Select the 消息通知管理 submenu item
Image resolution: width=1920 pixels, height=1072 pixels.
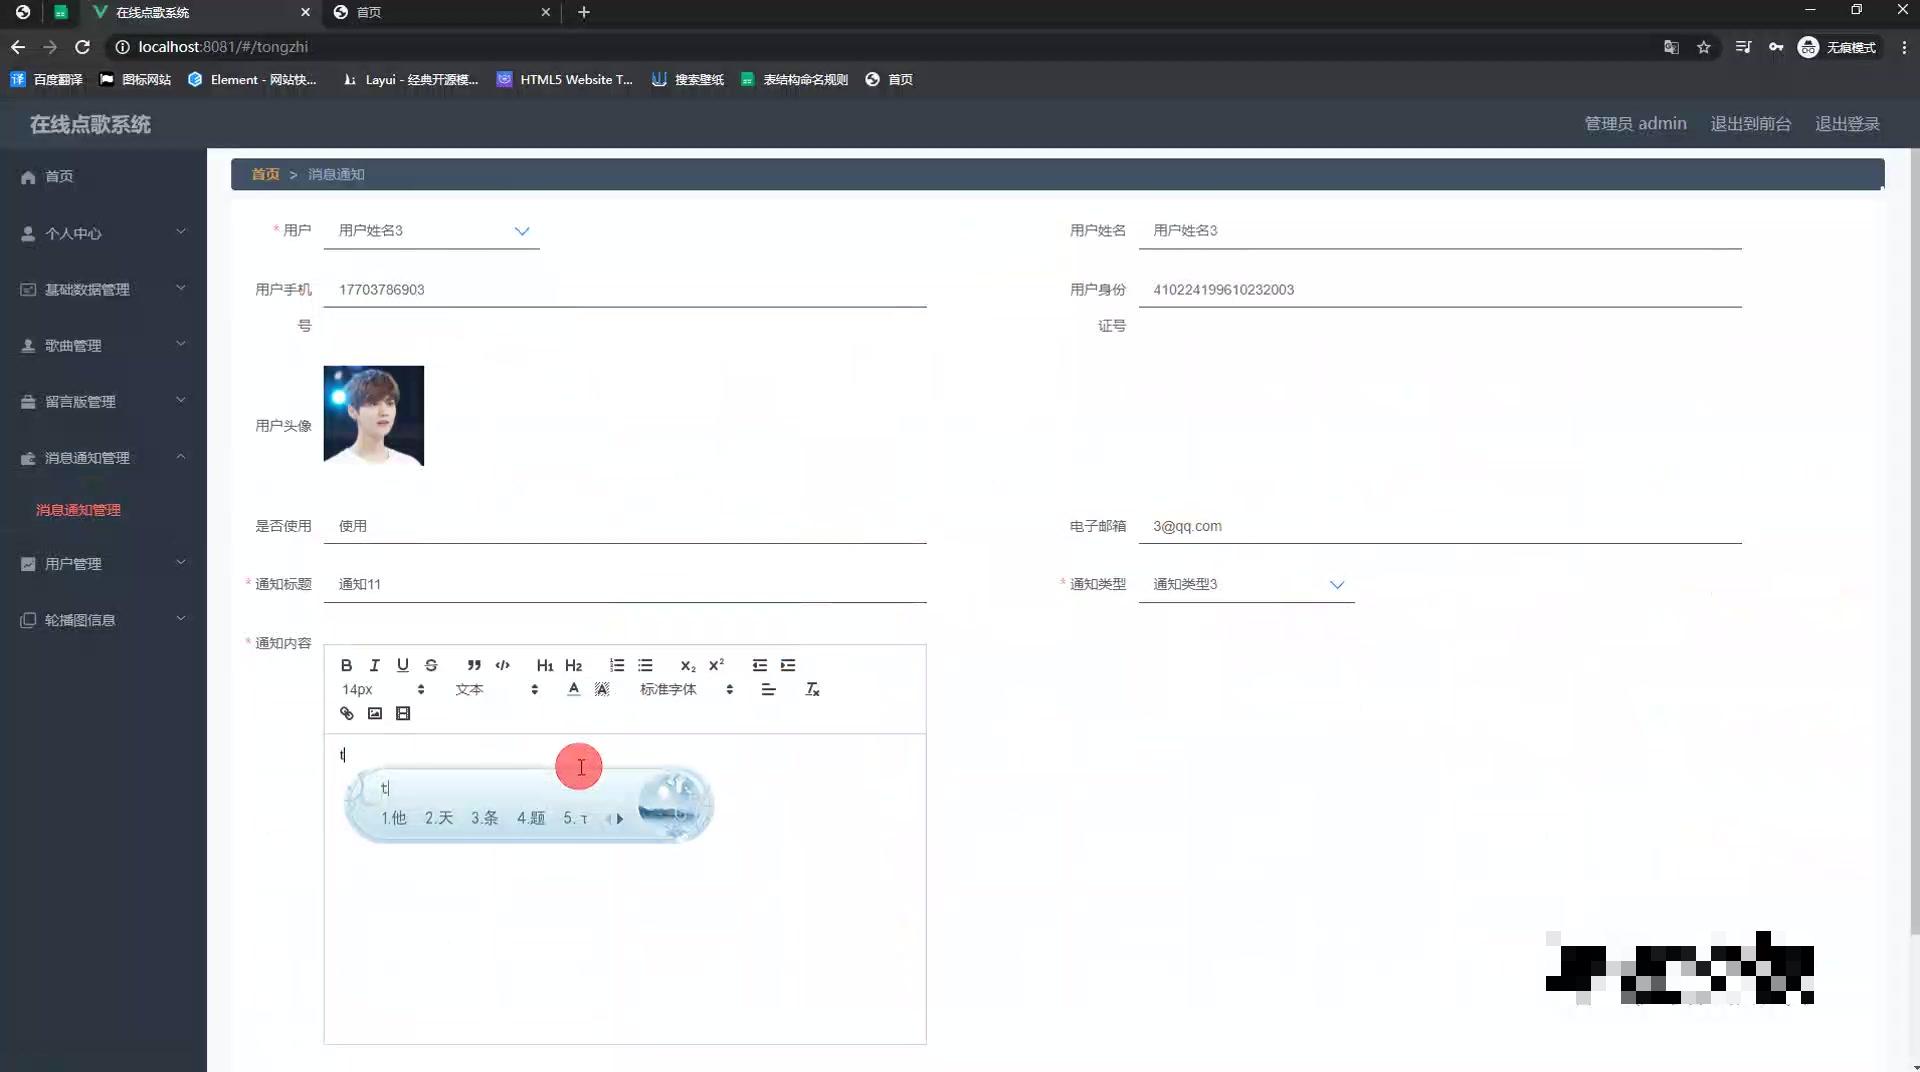(x=78, y=510)
